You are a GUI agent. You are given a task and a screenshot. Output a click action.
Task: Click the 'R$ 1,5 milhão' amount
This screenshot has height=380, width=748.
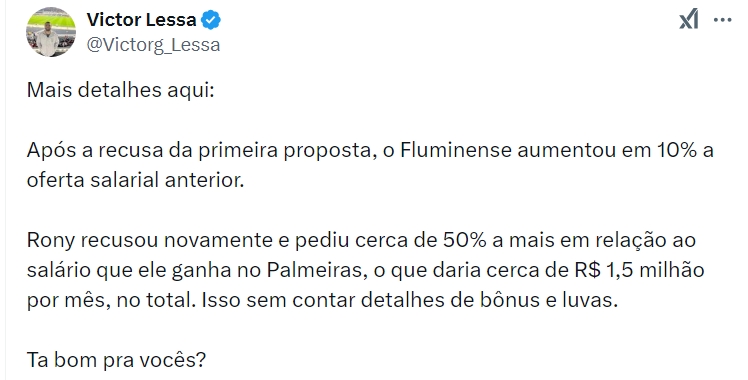[639, 270]
